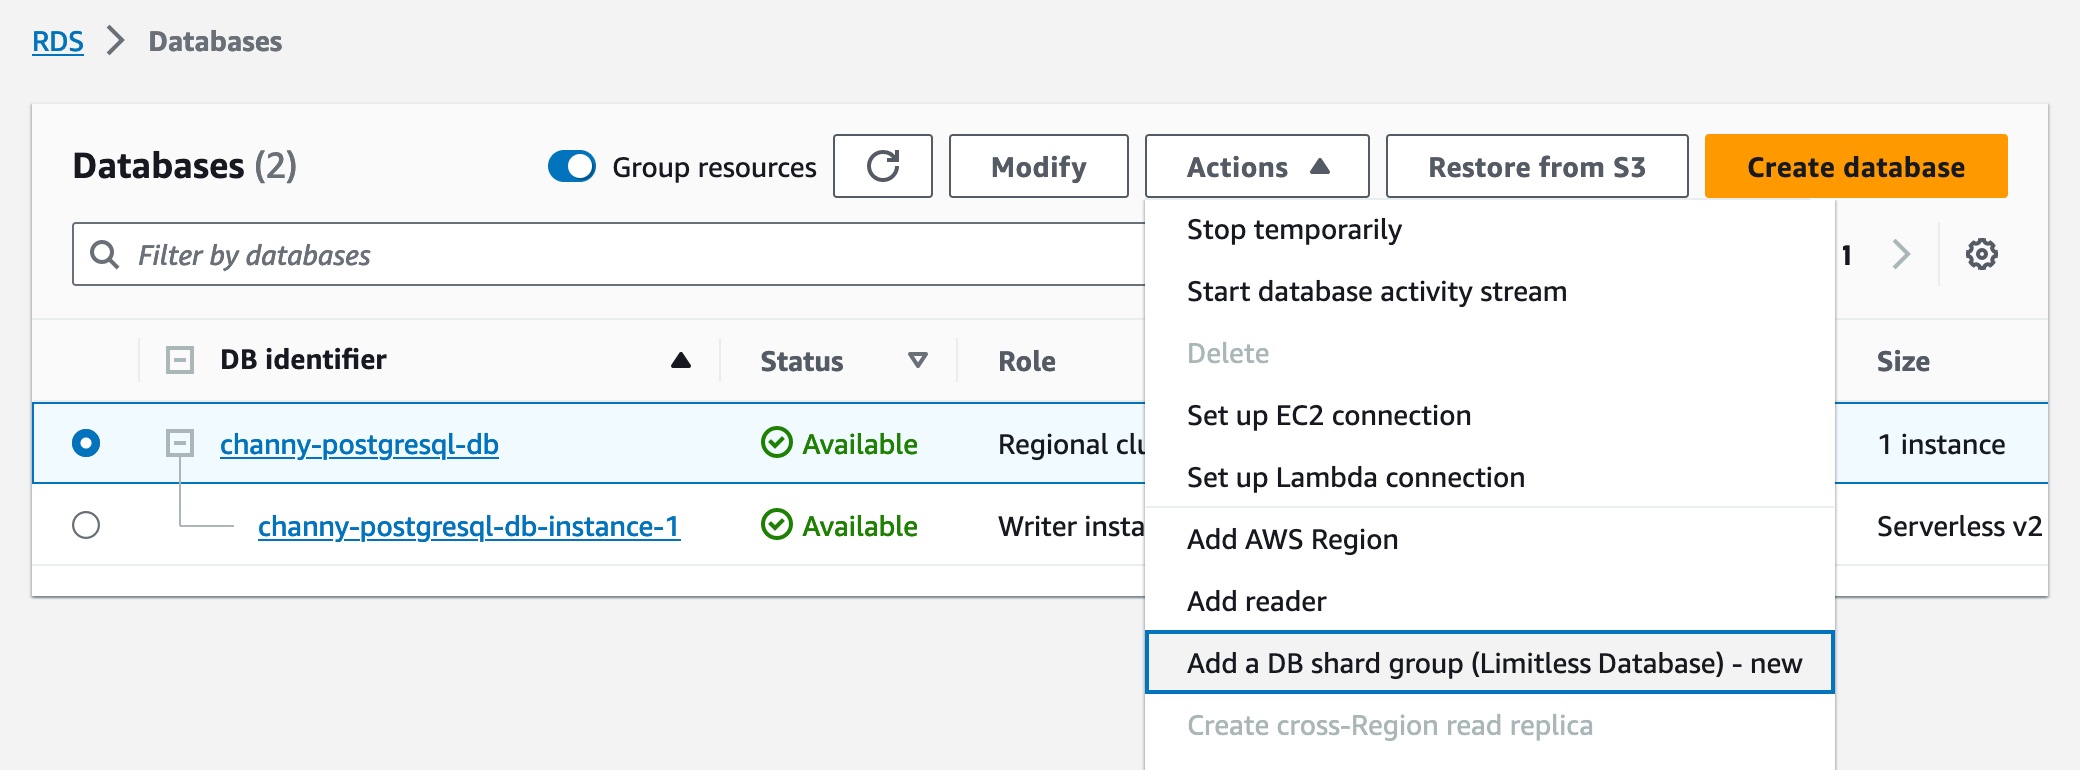Toggle Group resources switch
Screen dimensions: 2080x770
pyautogui.click(x=571, y=166)
